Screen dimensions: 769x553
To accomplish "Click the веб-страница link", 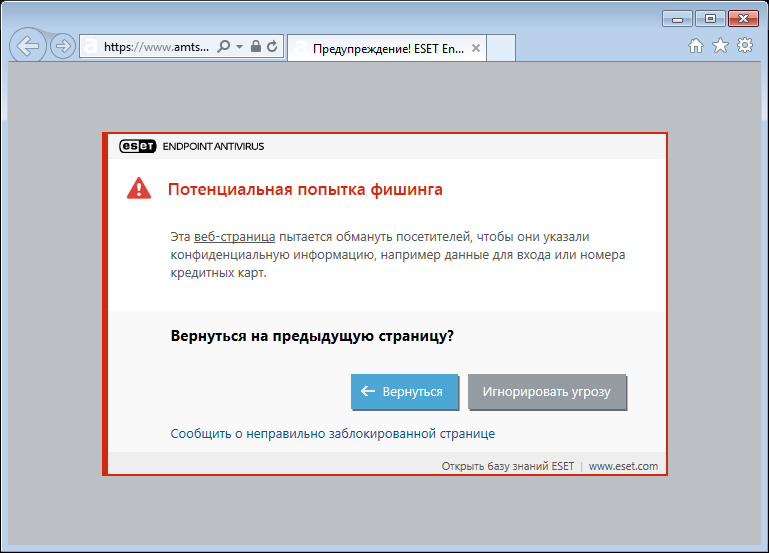I will pyautogui.click(x=234, y=237).
